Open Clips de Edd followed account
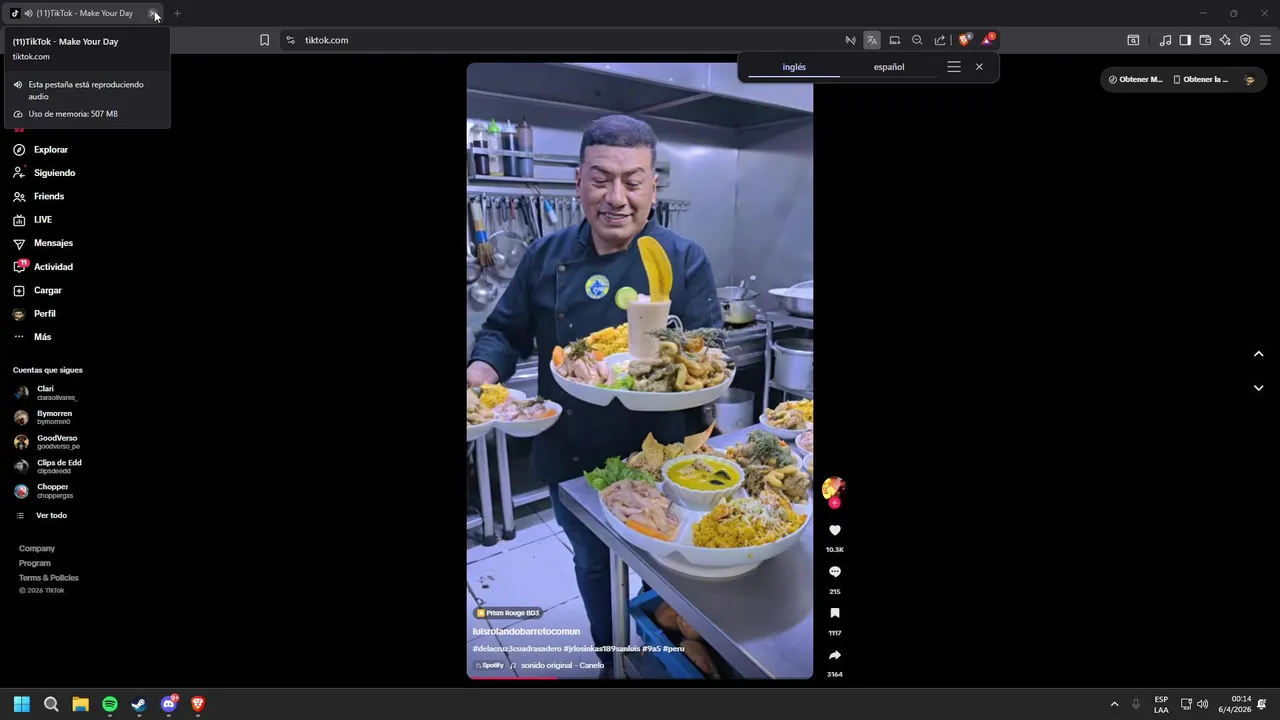The height and width of the screenshot is (720, 1280). 48,466
